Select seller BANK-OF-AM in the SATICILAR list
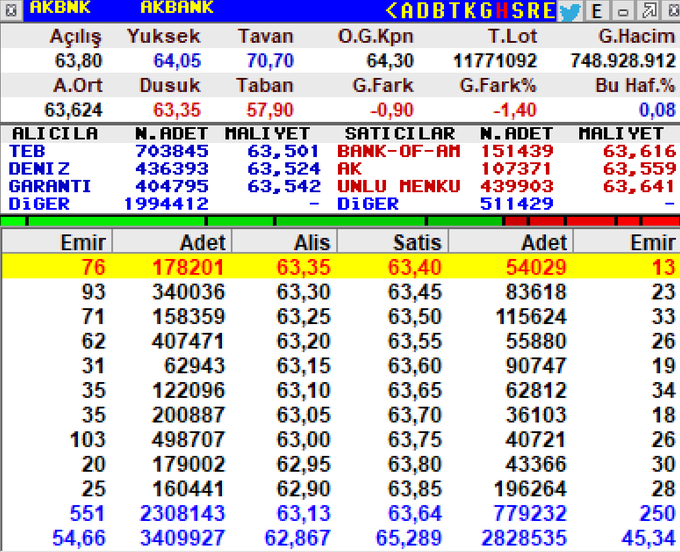Image resolution: width=680 pixels, height=552 pixels. pyautogui.click(x=399, y=151)
